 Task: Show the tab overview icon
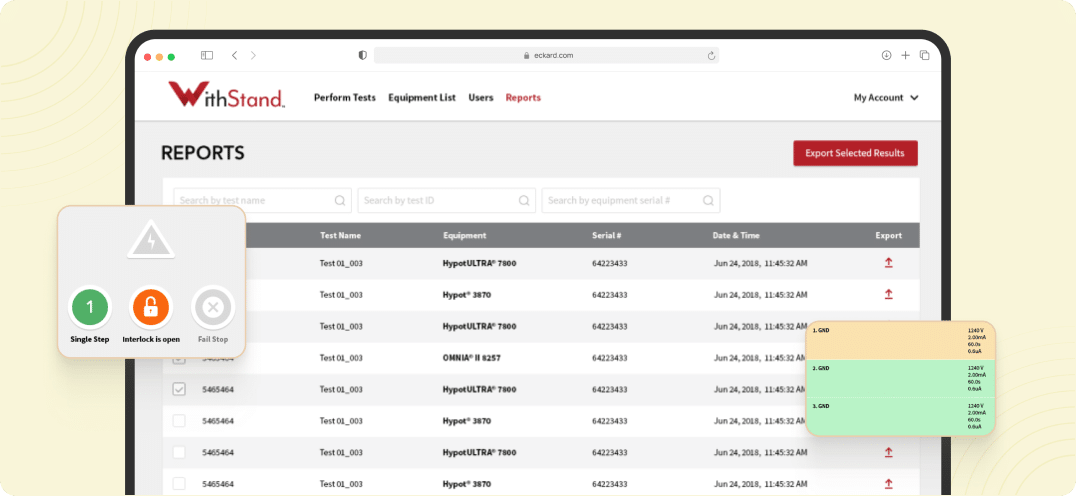coord(924,56)
